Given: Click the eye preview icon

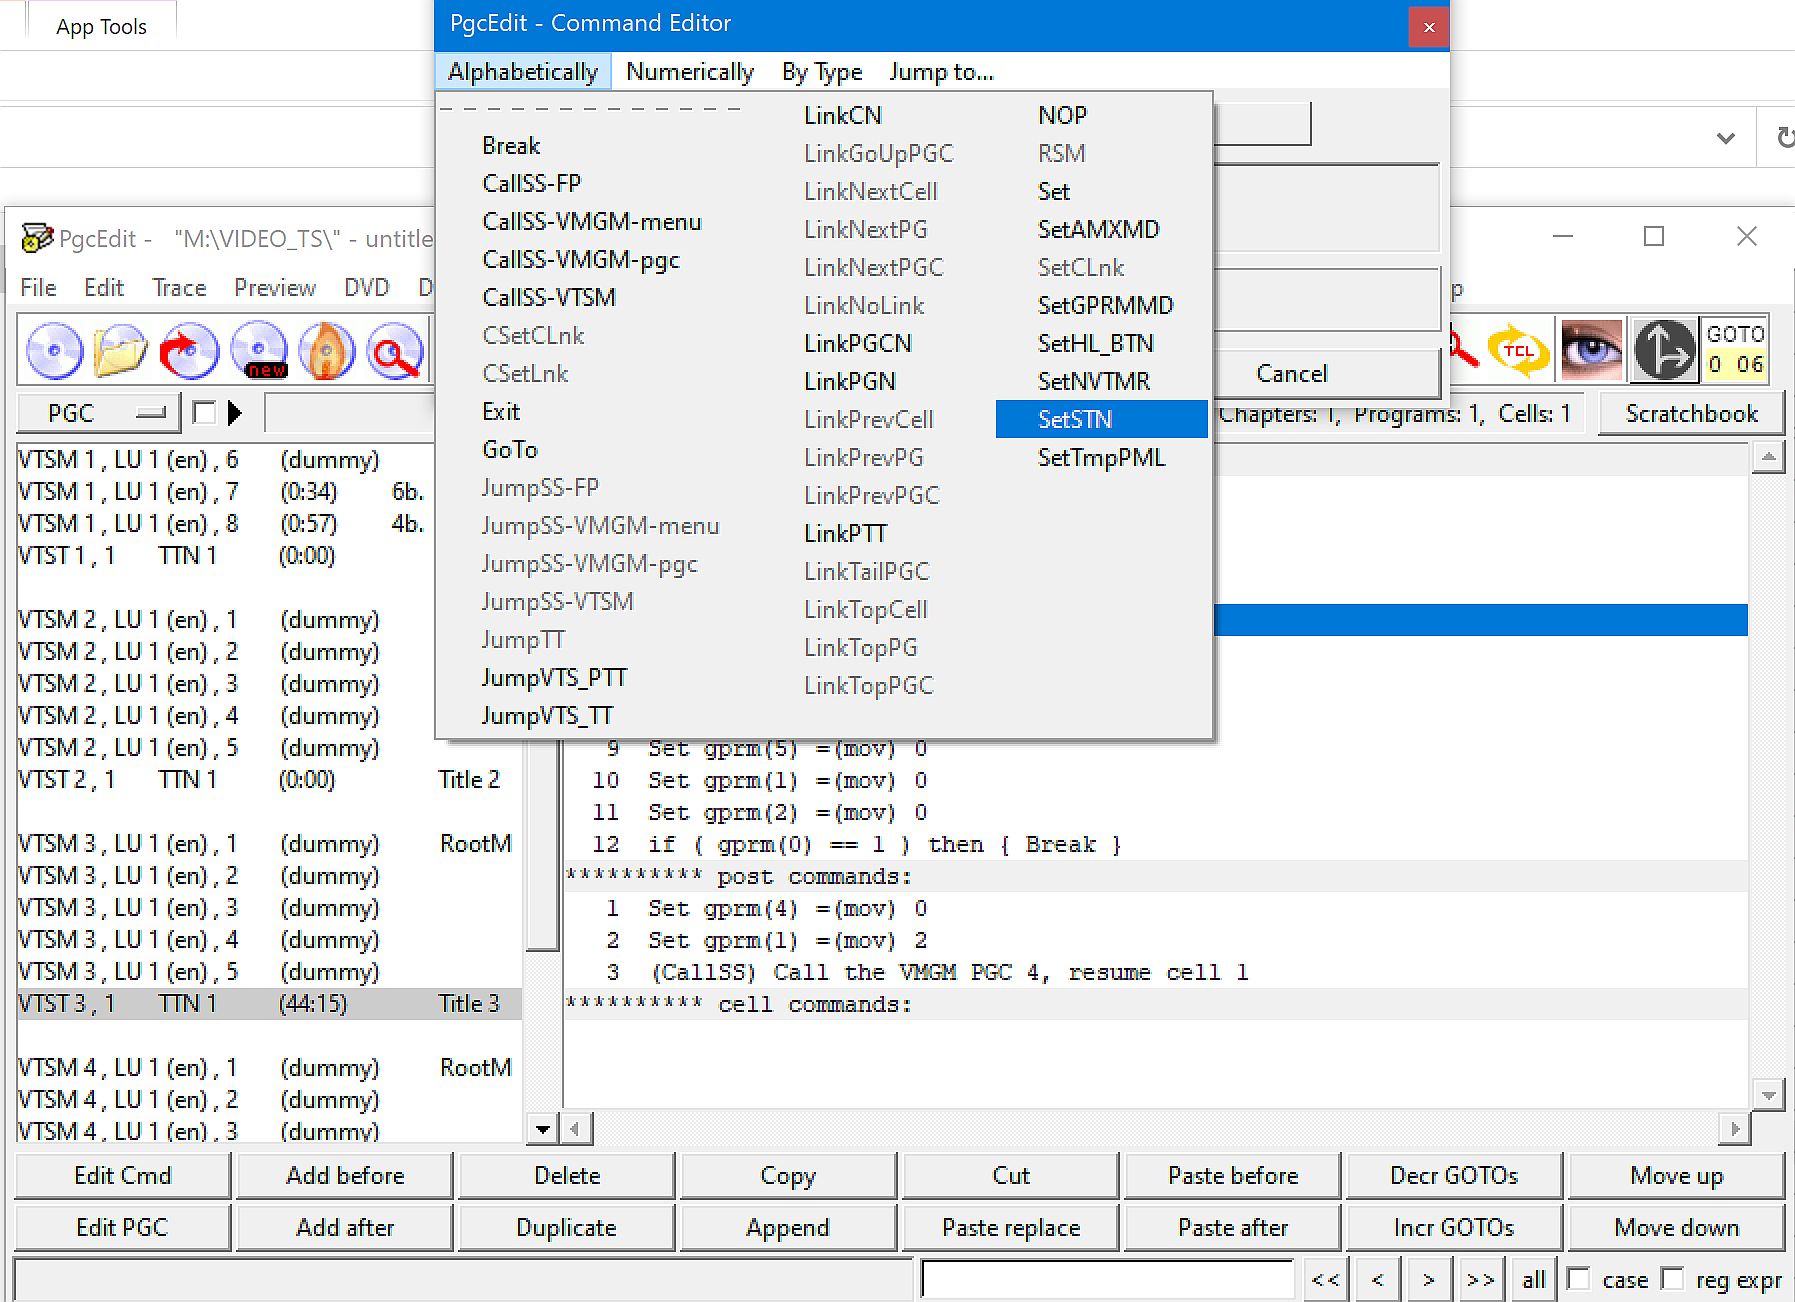Looking at the screenshot, I should [1591, 351].
